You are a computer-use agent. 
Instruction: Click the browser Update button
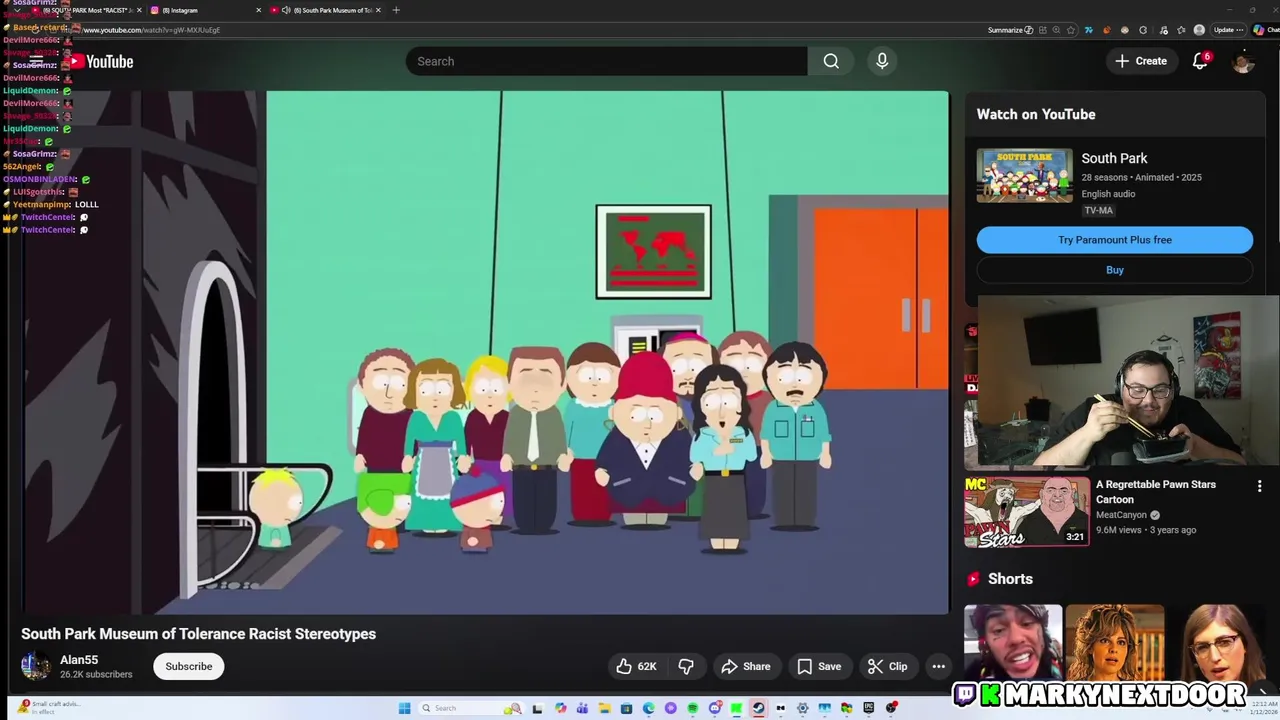click(1229, 30)
